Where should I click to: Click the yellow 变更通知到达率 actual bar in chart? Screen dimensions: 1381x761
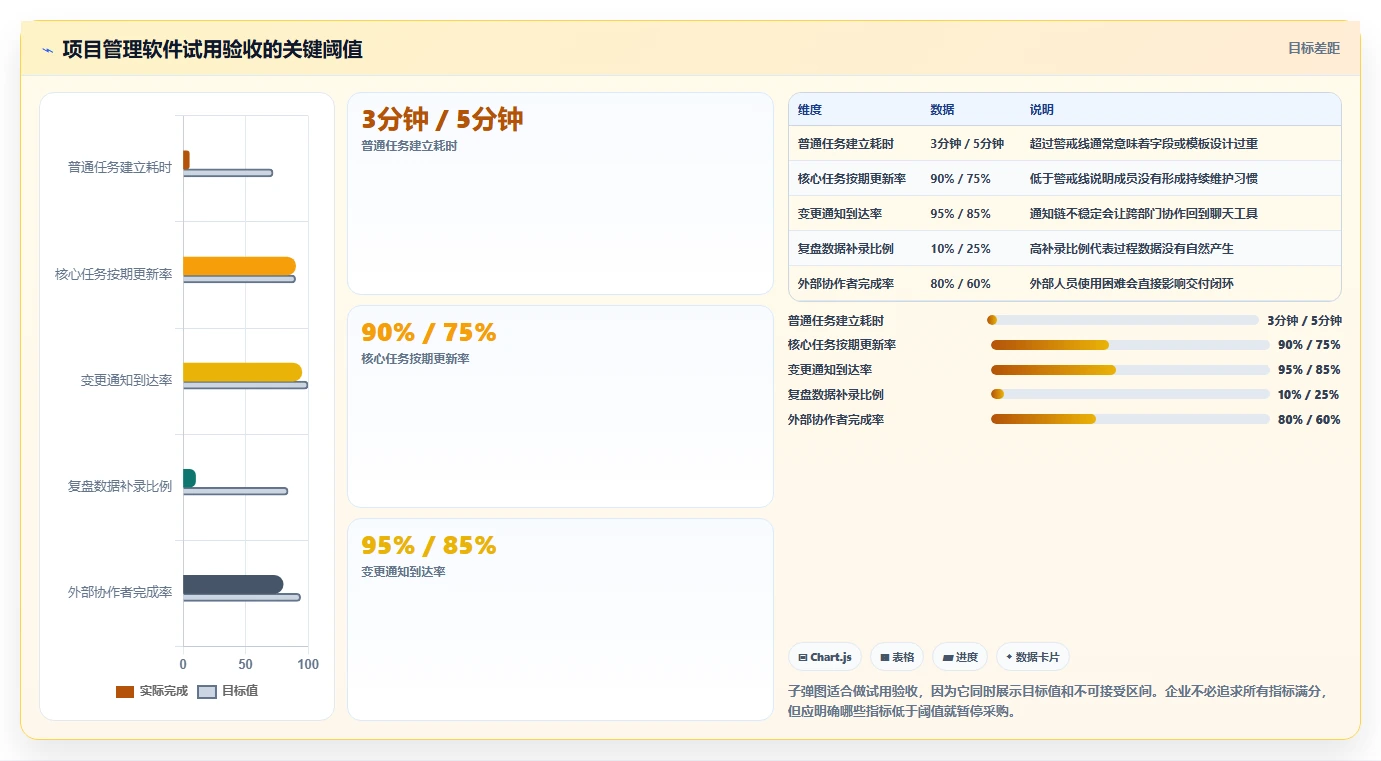pyautogui.click(x=242, y=372)
